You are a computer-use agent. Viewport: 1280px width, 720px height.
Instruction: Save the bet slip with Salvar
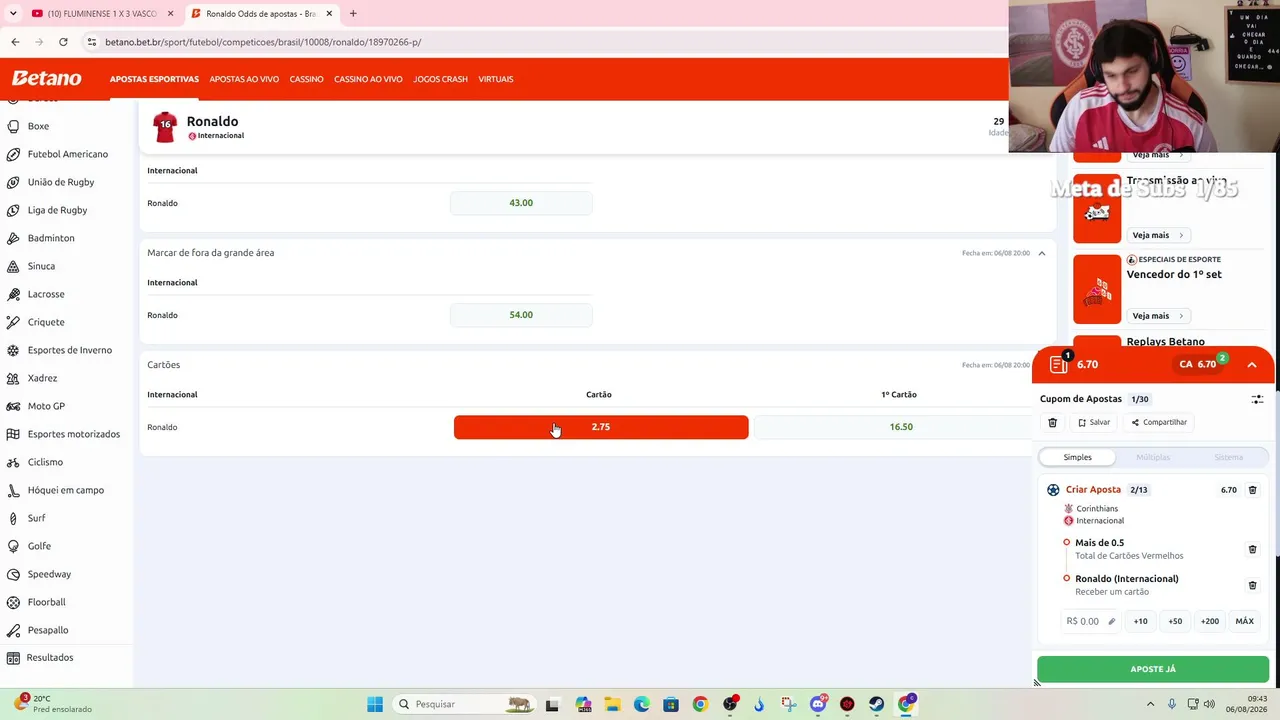point(1094,422)
